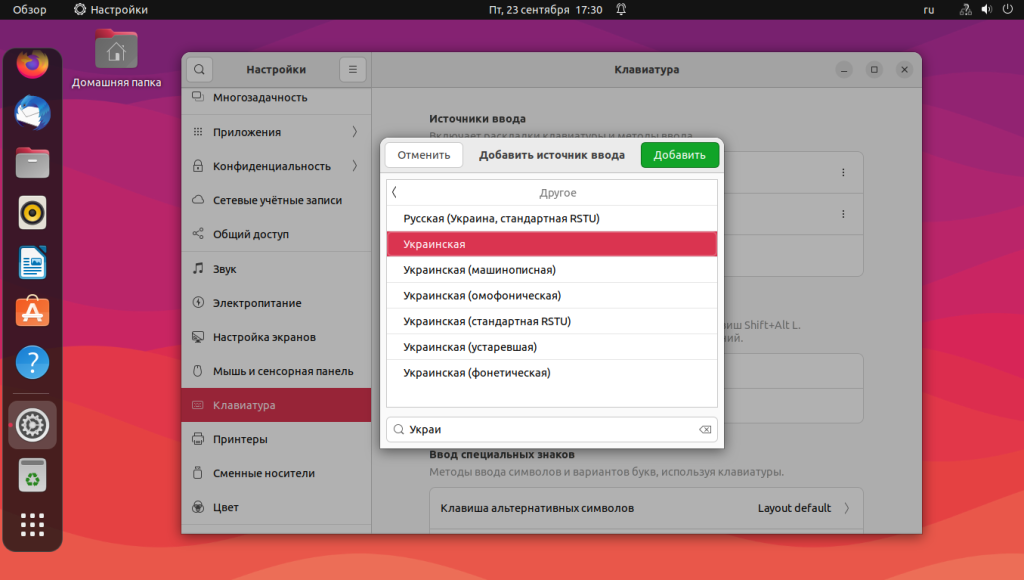Open Ubuntu Software from the dock

pyautogui.click(x=32, y=312)
